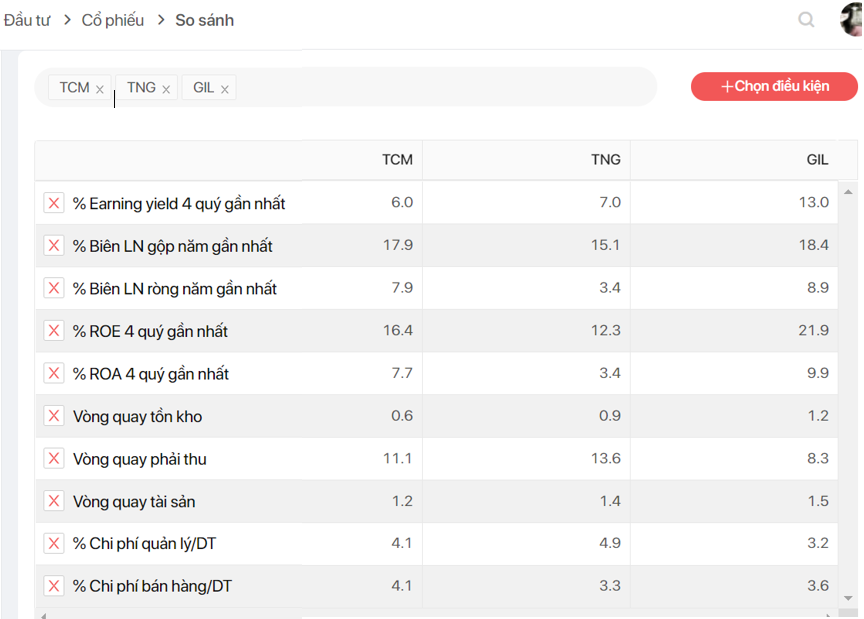
Task: Click the search magnifier icon
Action: [x=806, y=20]
